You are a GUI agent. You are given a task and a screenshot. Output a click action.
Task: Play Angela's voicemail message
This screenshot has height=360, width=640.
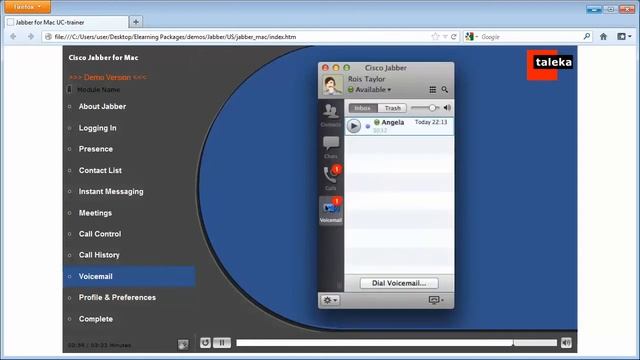coord(354,126)
